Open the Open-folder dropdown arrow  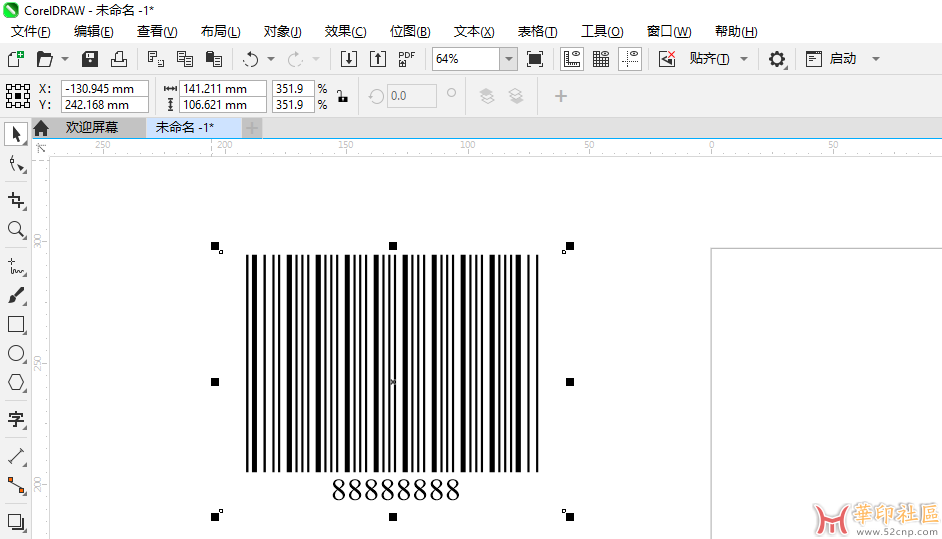65,59
